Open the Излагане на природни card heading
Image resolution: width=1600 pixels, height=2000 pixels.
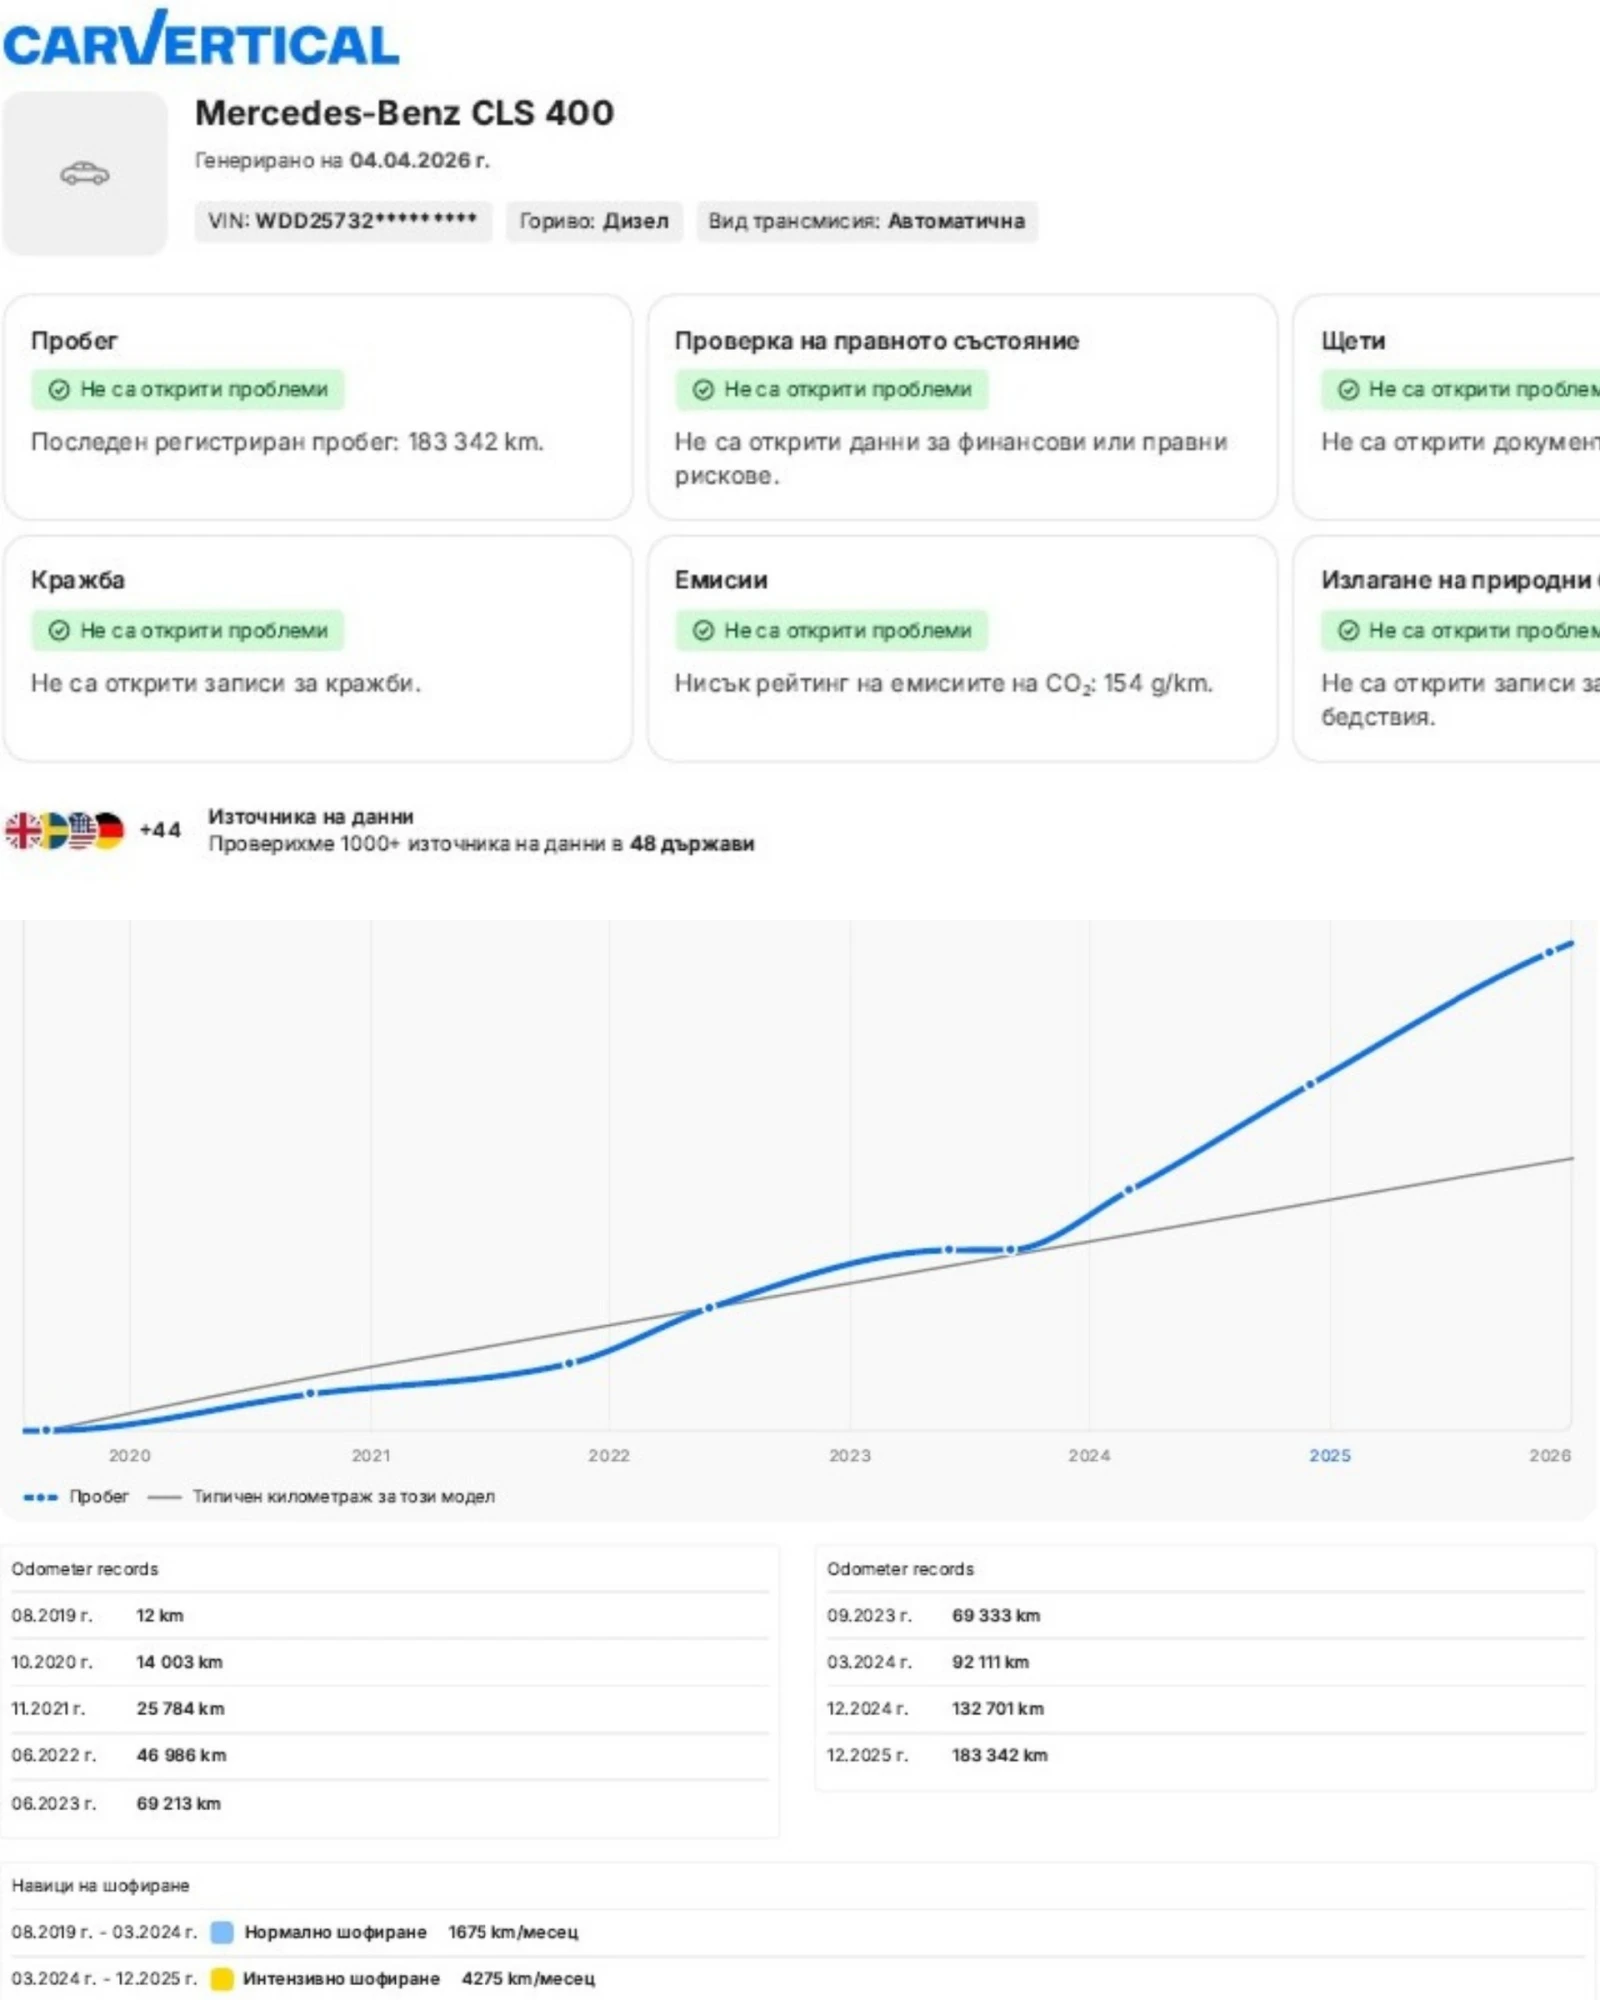pos(1460,580)
